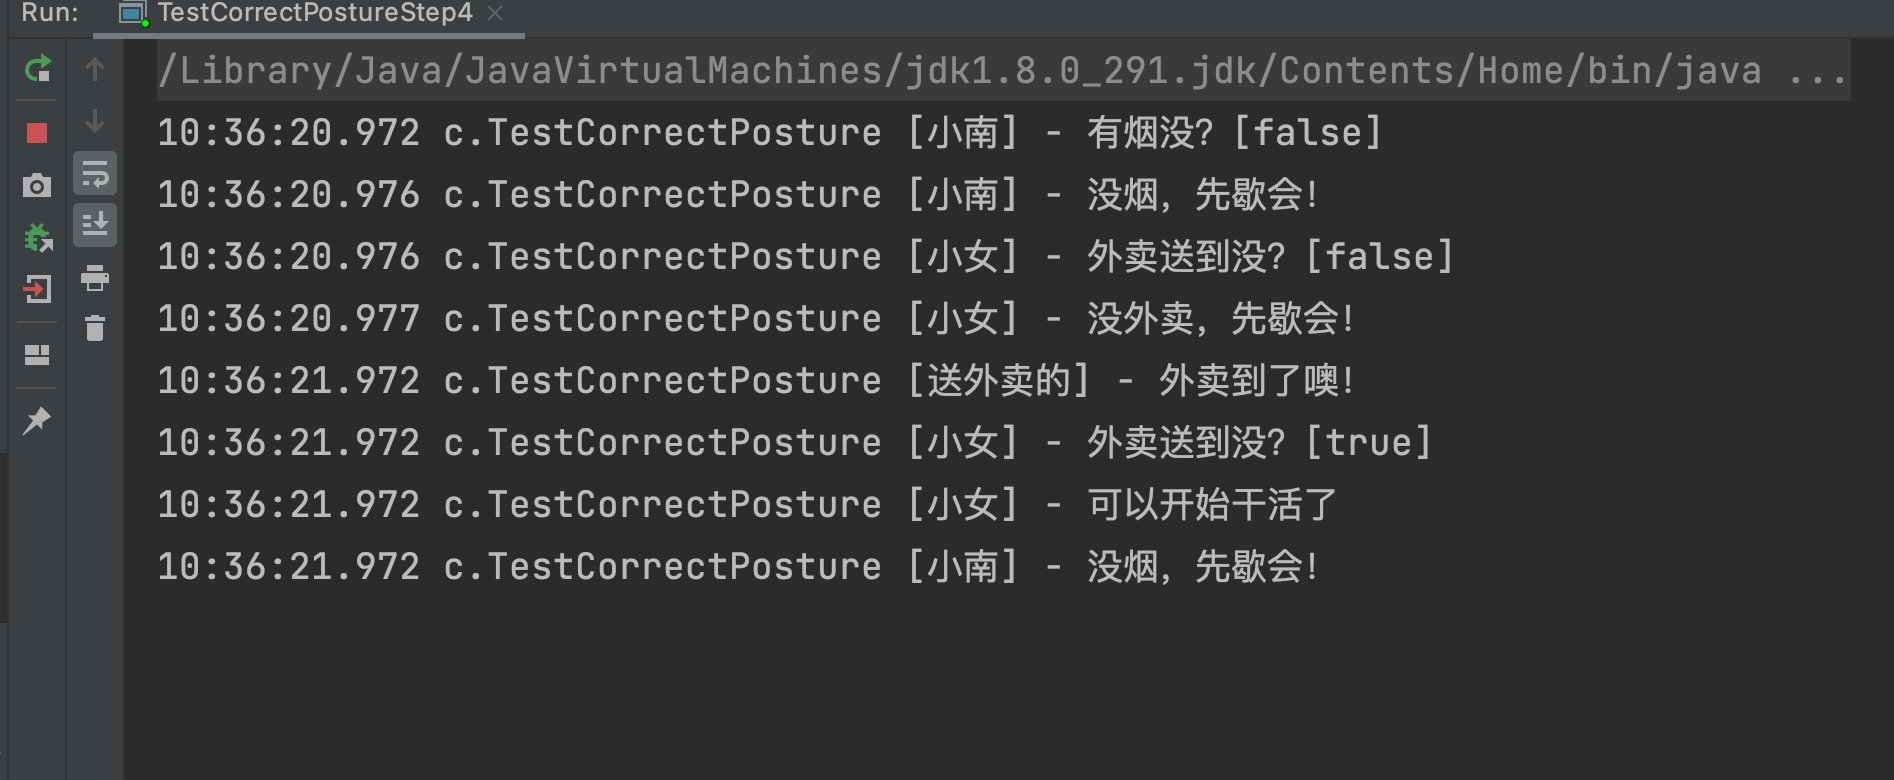Click the red exit-arrow icon in left toolbar
Image resolution: width=1894 pixels, height=780 pixels.
click(37, 290)
